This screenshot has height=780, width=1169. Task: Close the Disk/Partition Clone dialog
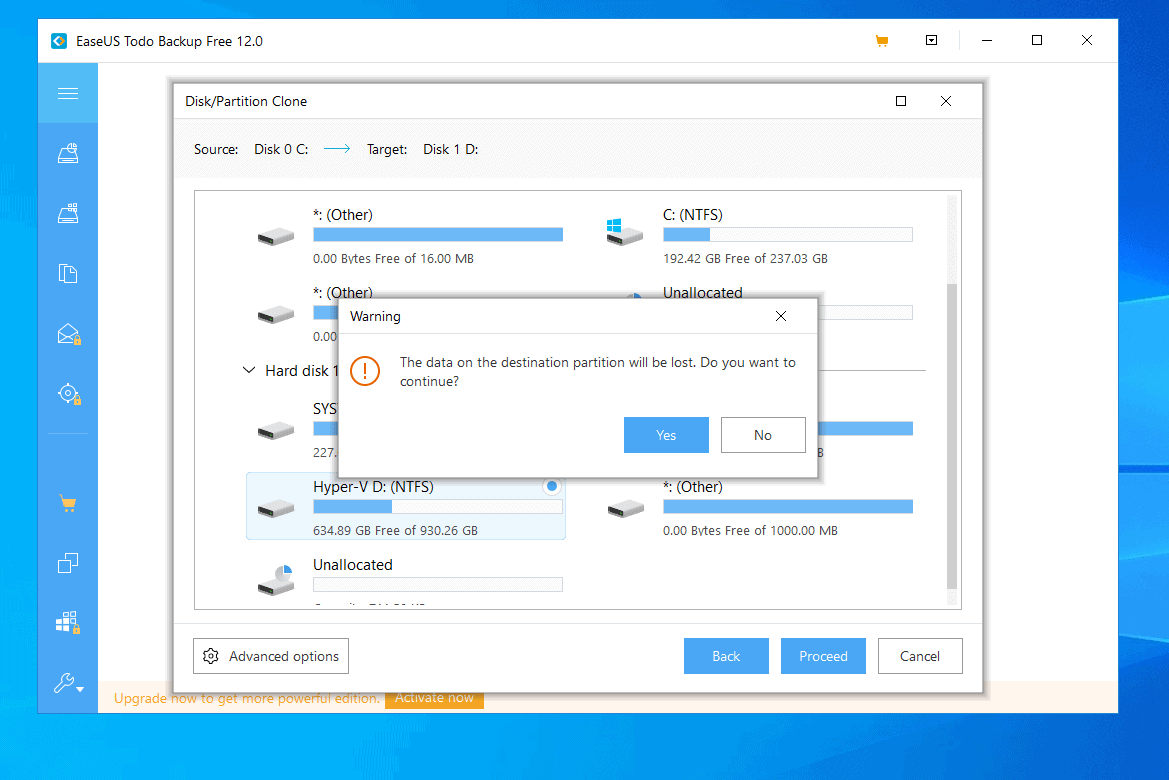[x=945, y=101]
